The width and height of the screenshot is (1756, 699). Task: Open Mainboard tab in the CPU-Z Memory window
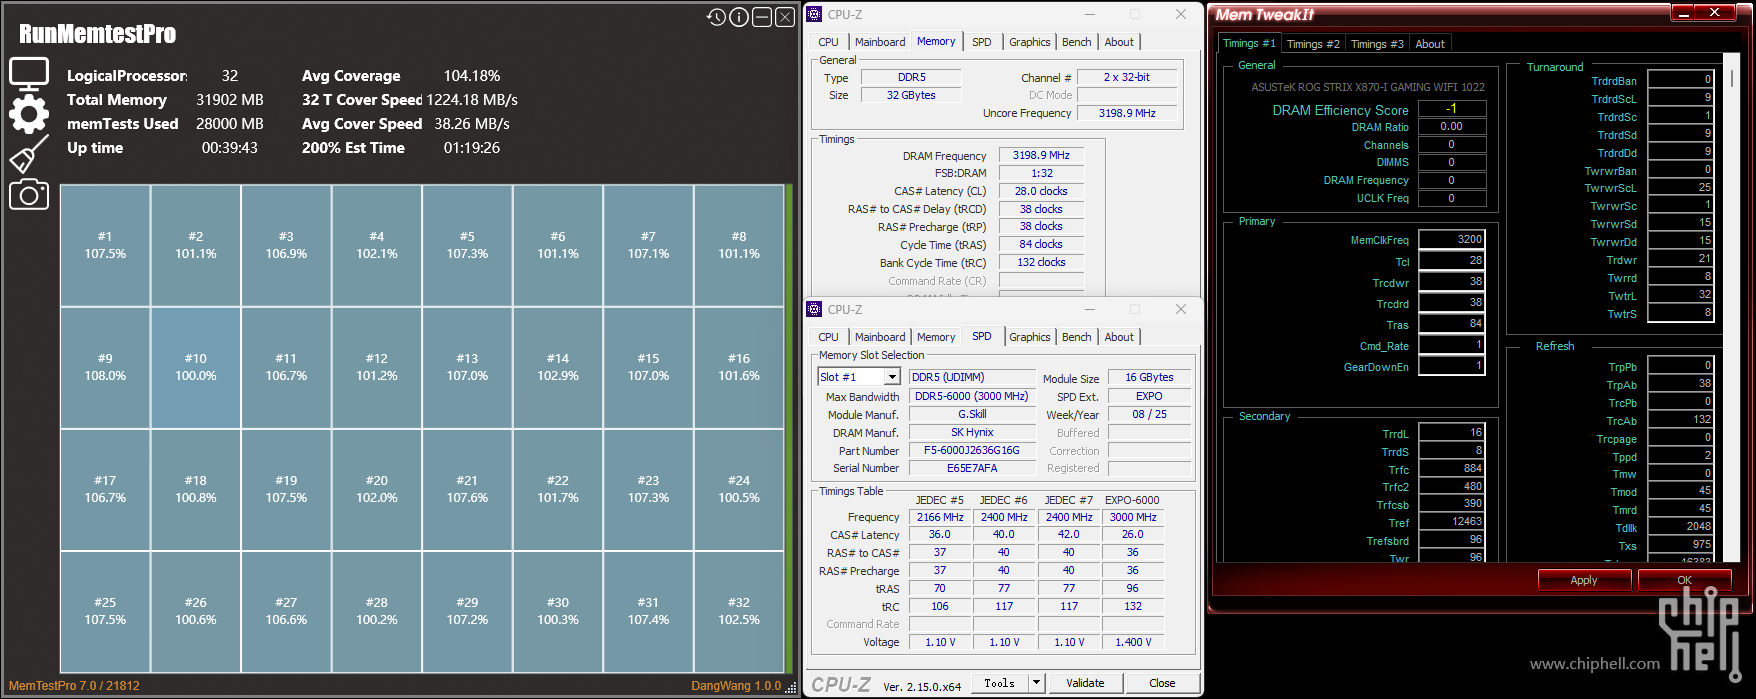click(x=880, y=42)
